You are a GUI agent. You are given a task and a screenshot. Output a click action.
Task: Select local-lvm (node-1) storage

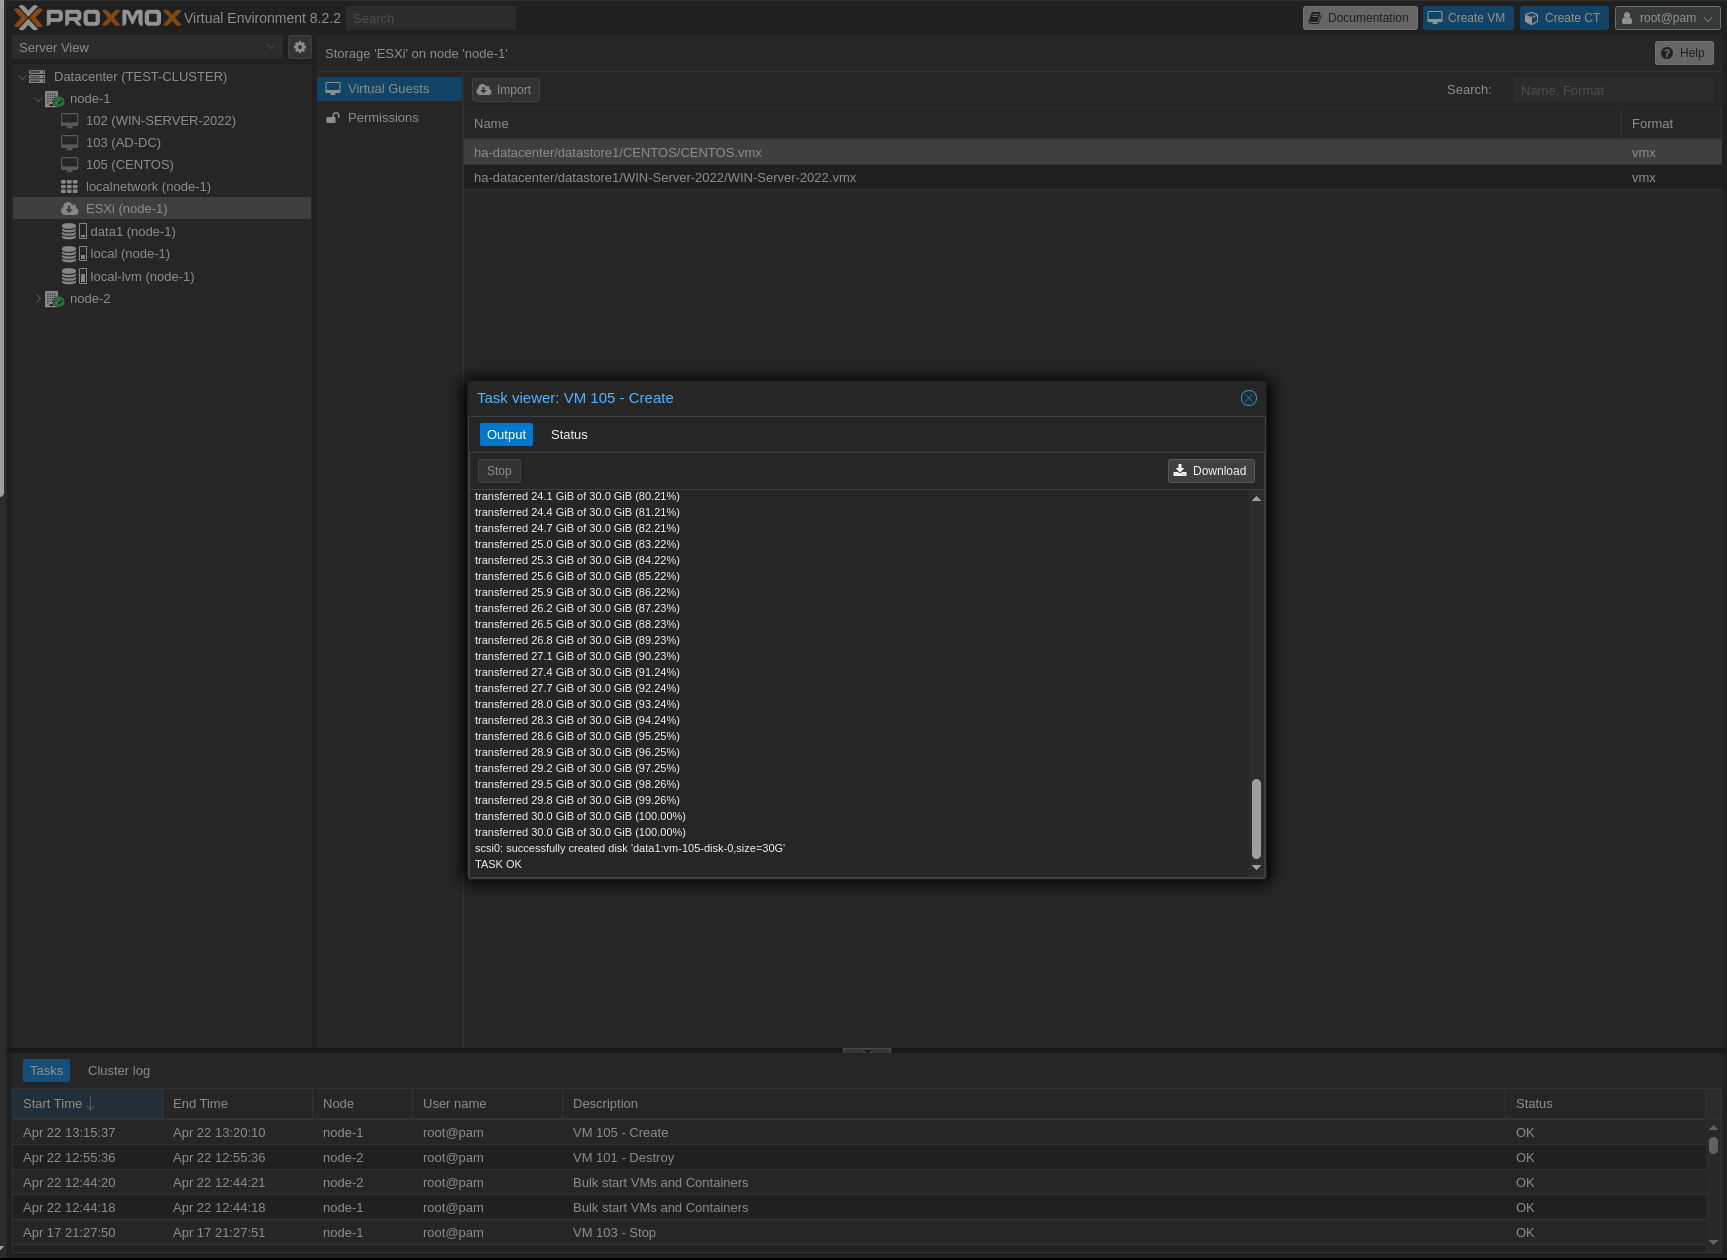click(x=141, y=277)
